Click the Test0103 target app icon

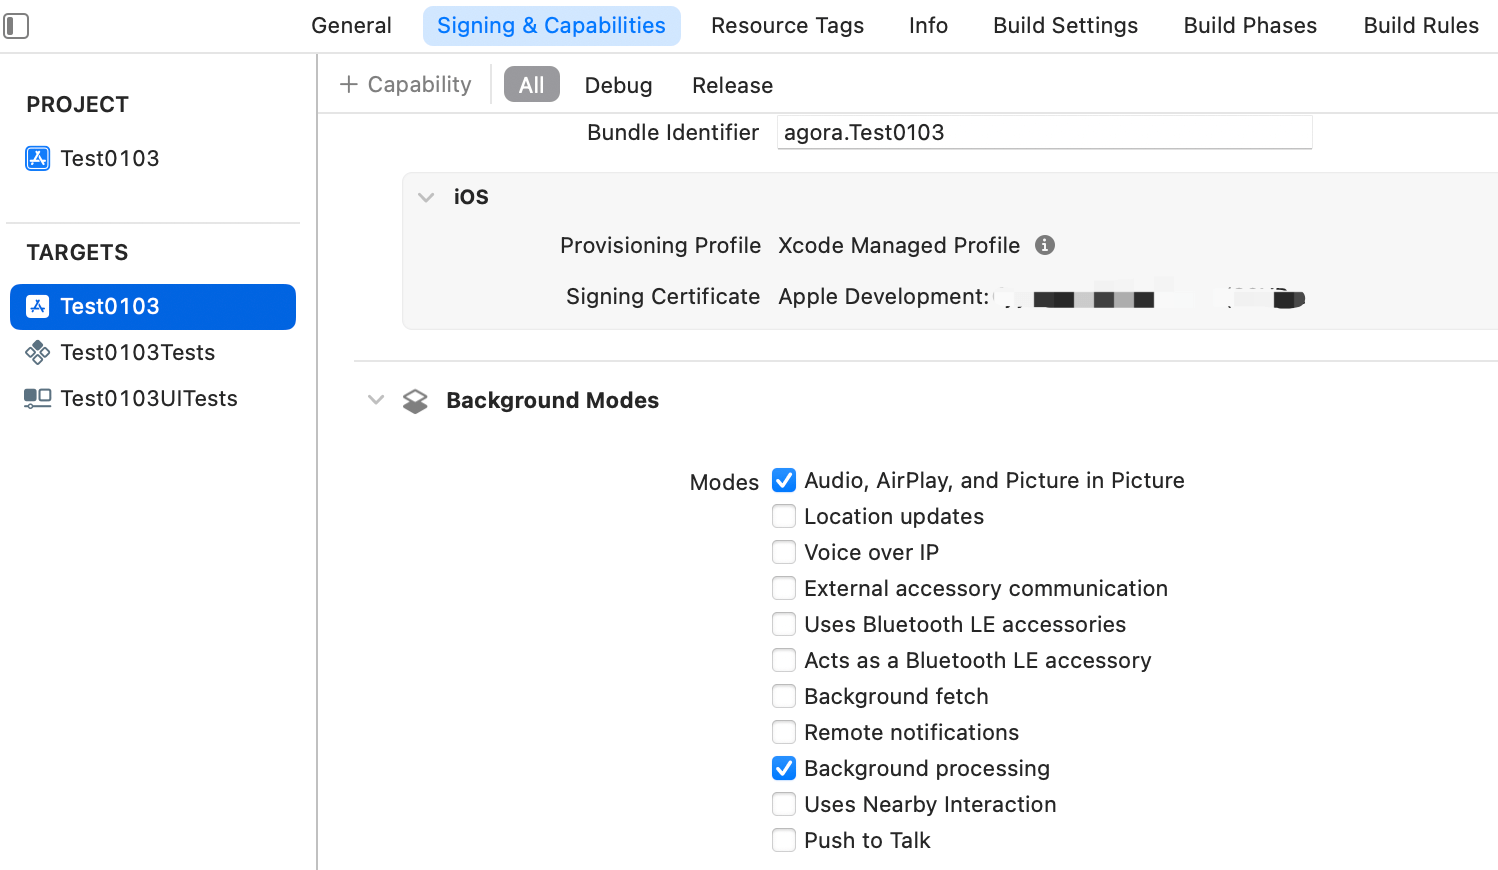tap(38, 306)
